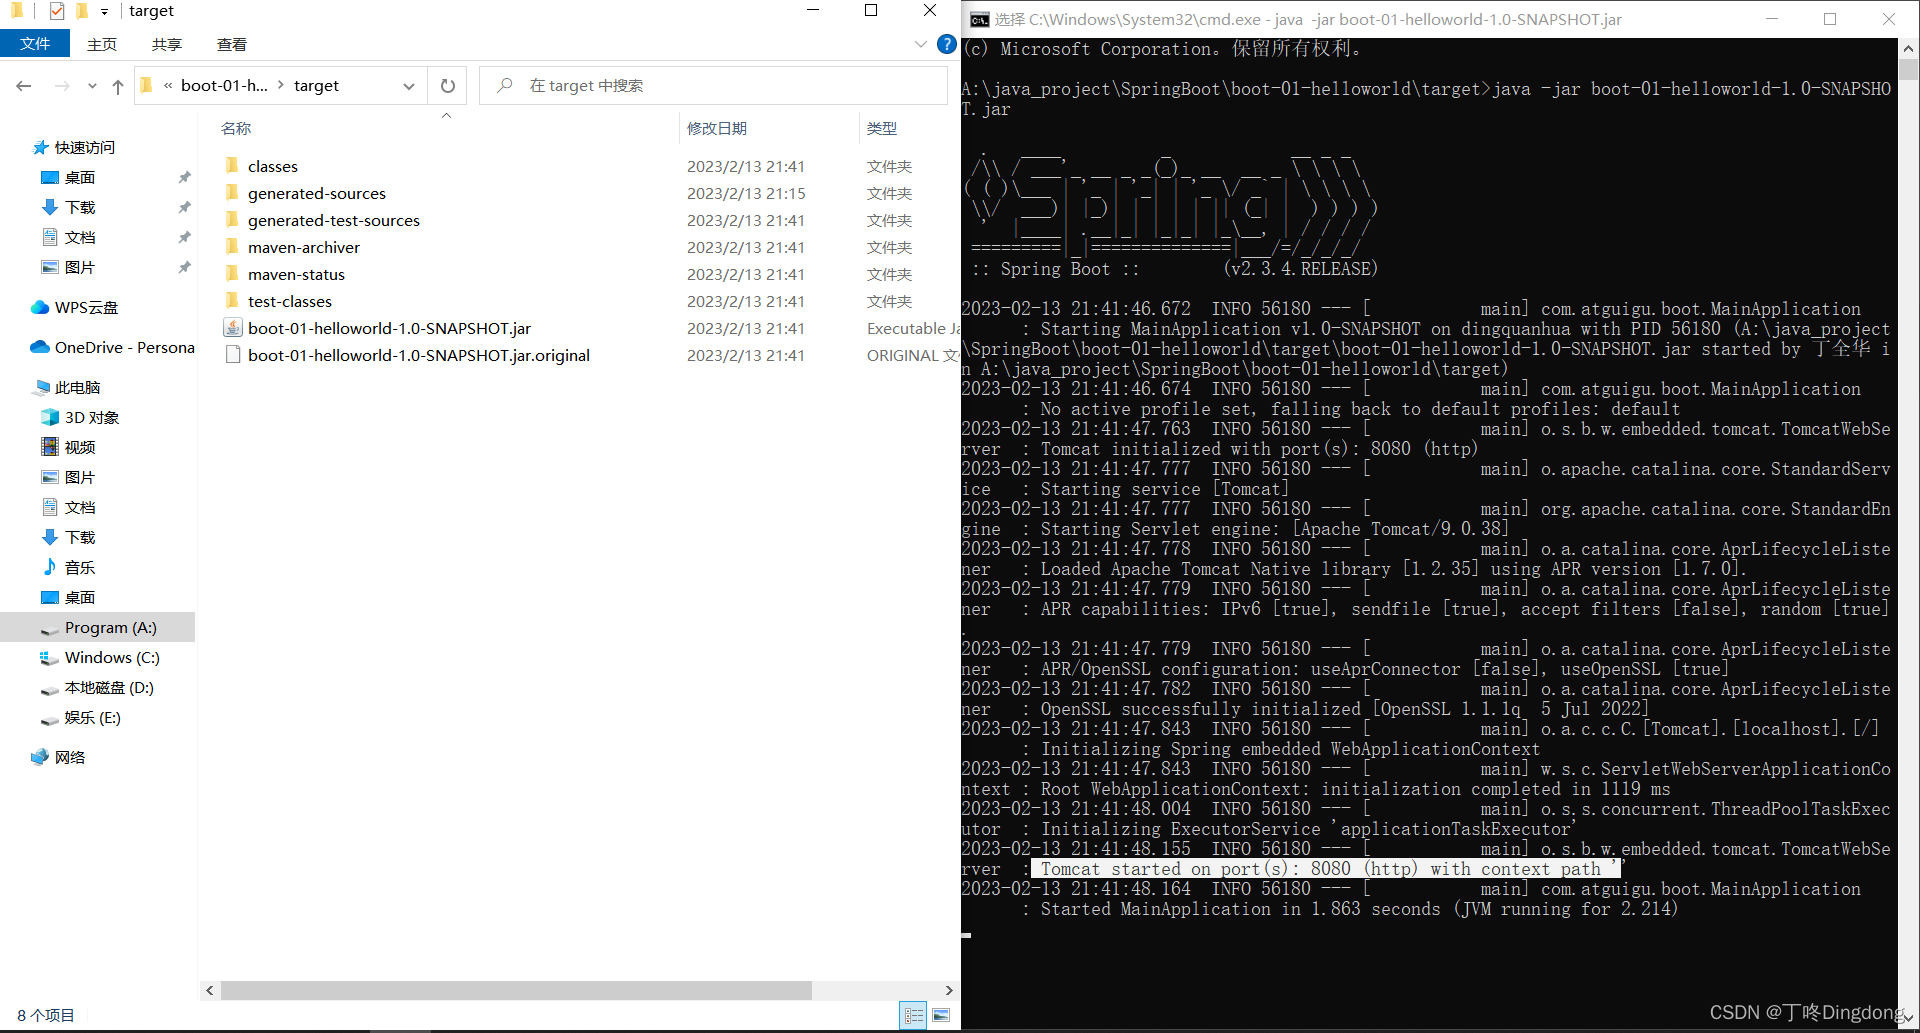
Task: Select the maven-archiver folder
Action: pyautogui.click(x=304, y=247)
